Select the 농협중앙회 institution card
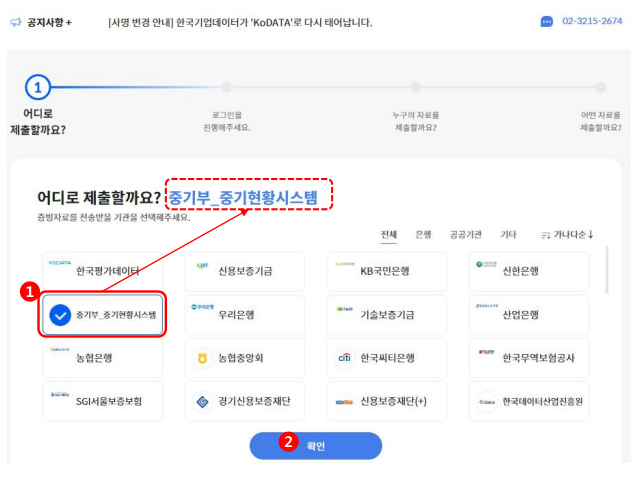The image size is (638, 487). (245, 358)
